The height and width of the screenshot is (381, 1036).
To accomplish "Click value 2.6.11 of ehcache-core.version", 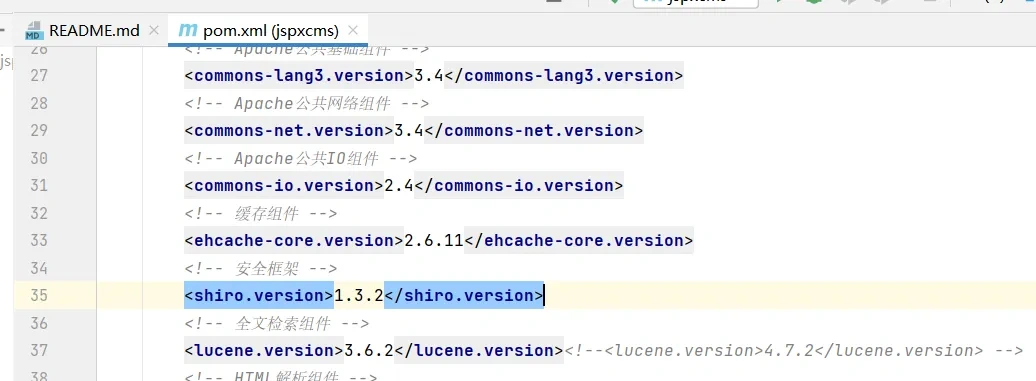I will pyautogui.click(x=434, y=240).
